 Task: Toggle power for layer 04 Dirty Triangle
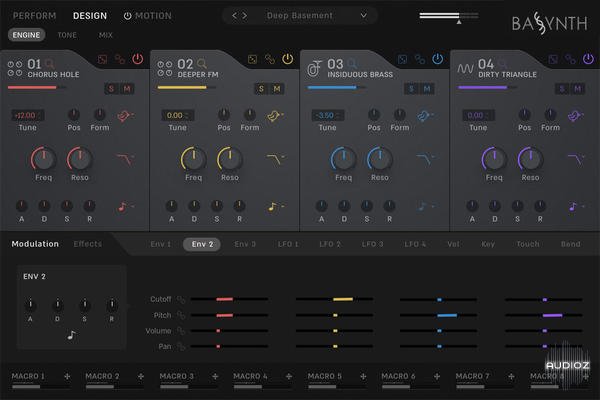pyautogui.click(x=588, y=59)
